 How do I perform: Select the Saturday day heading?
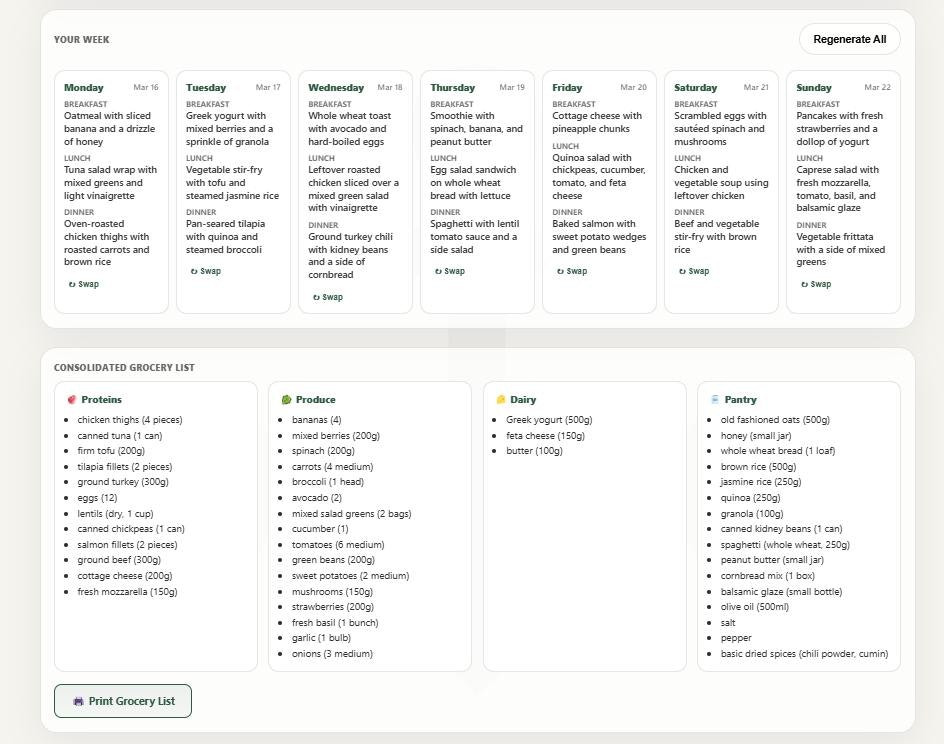(695, 88)
